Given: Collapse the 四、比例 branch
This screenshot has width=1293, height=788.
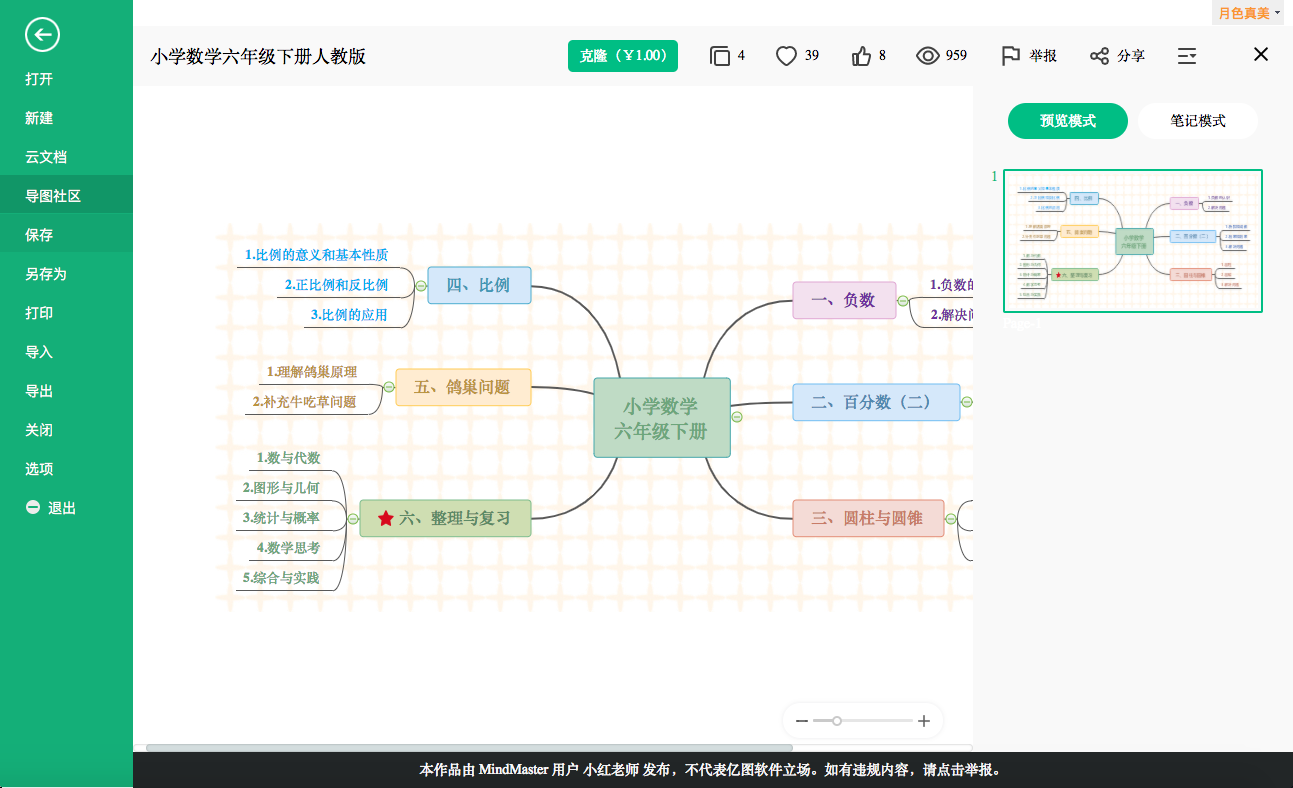Looking at the screenshot, I should [x=421, y=286].
